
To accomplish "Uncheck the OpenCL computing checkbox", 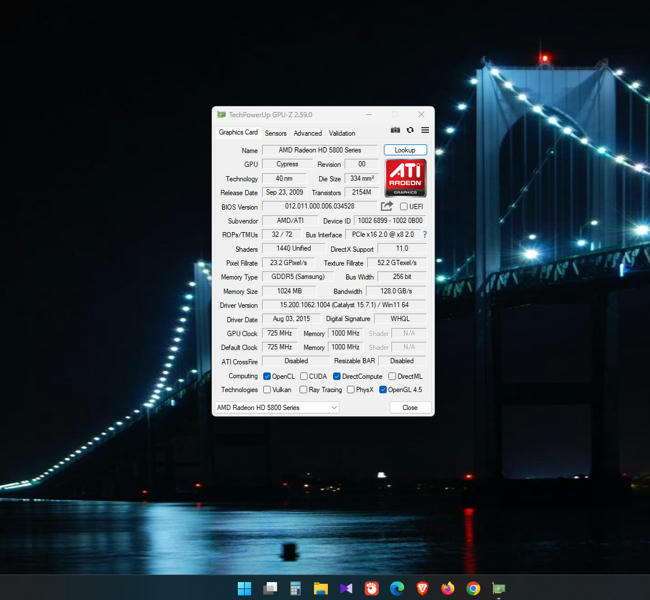I will tap(267, 377).
